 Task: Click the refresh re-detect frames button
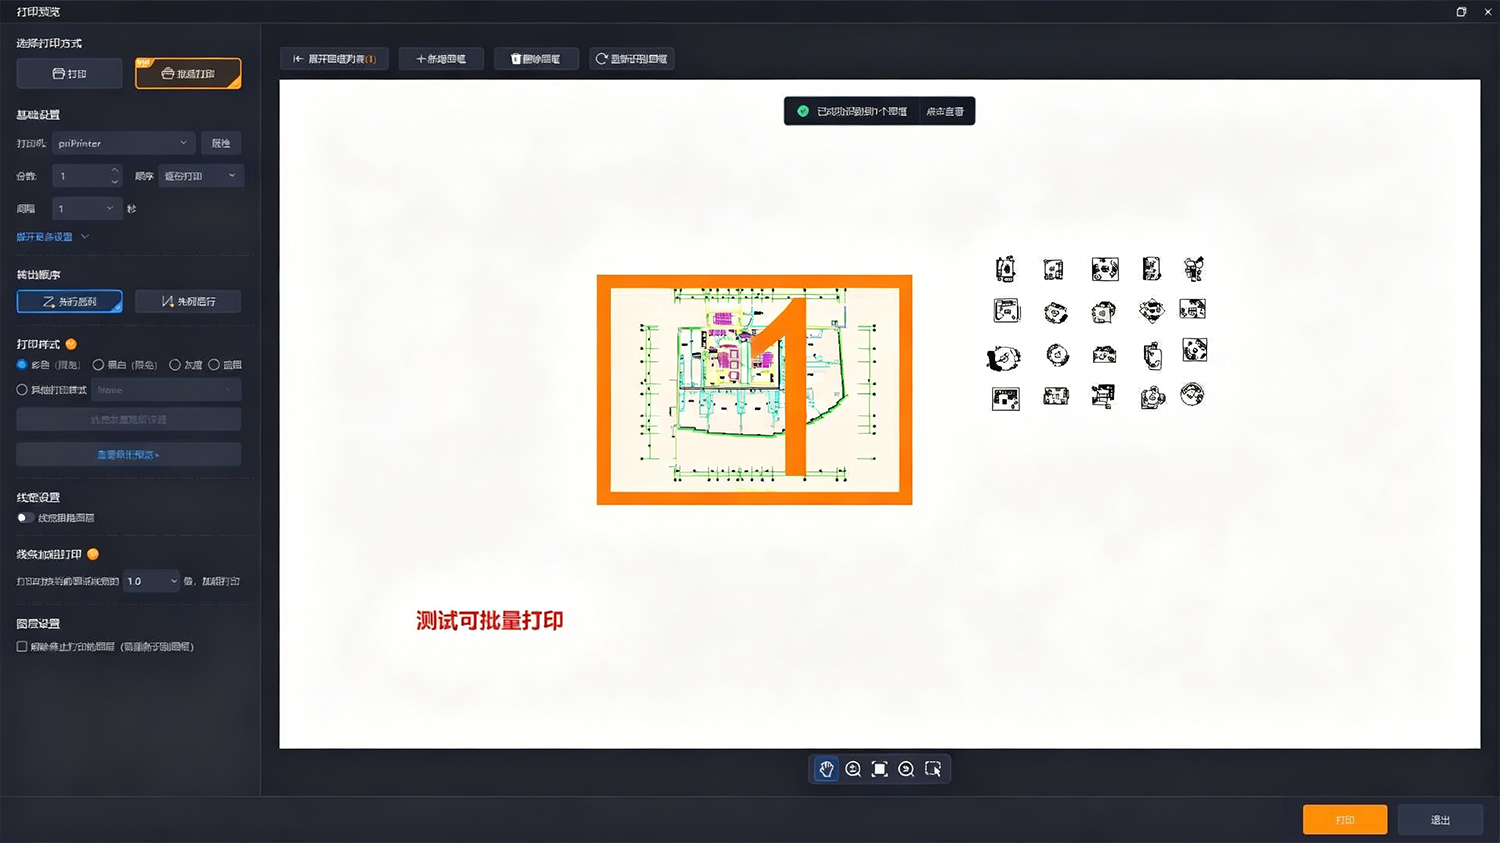631,59
